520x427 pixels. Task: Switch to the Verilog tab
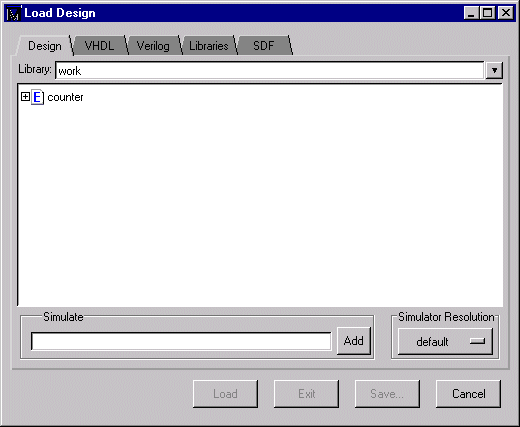(153, 46)
